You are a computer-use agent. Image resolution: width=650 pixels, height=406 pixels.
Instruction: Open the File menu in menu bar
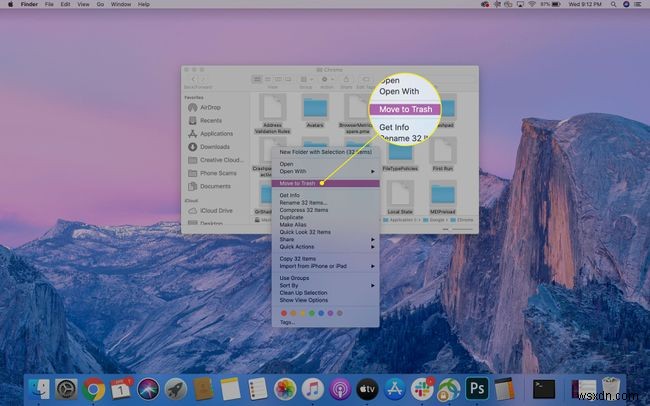(x=49, y=4)
